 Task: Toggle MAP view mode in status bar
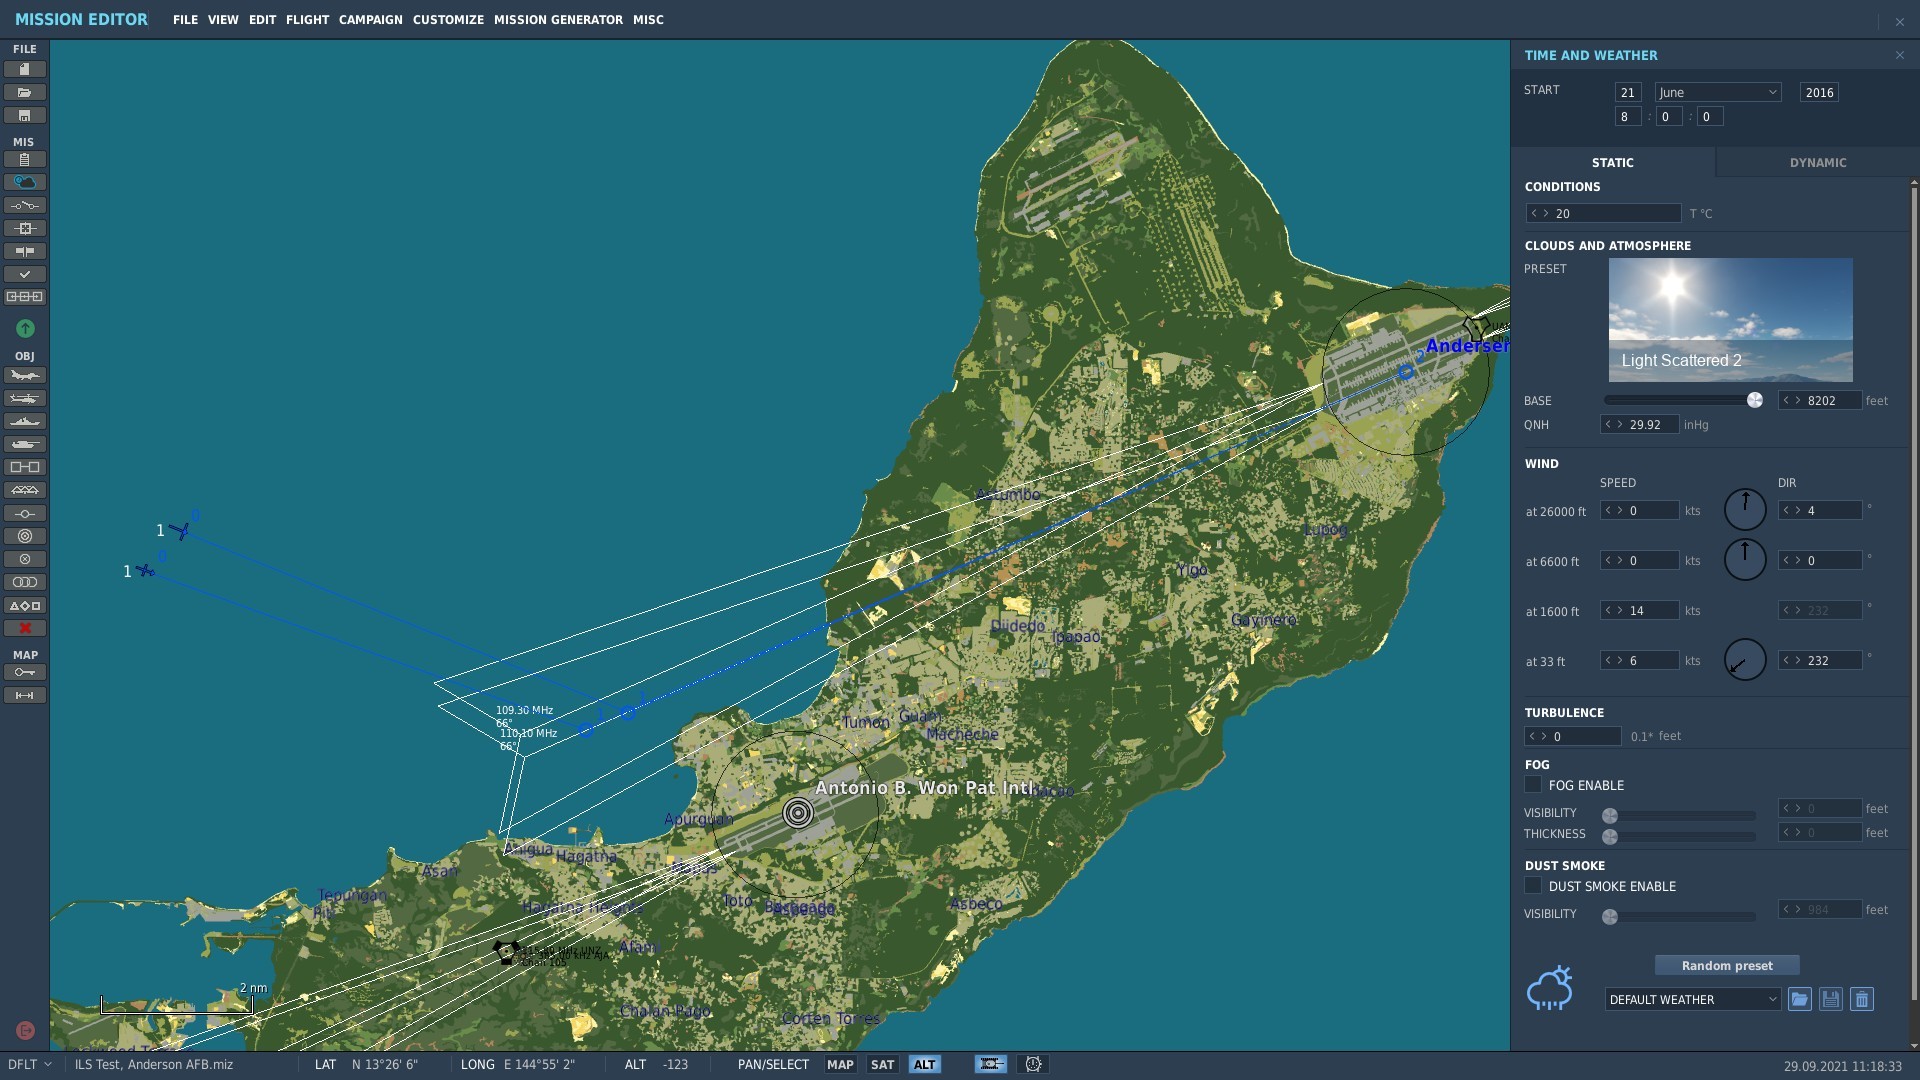840,1064
